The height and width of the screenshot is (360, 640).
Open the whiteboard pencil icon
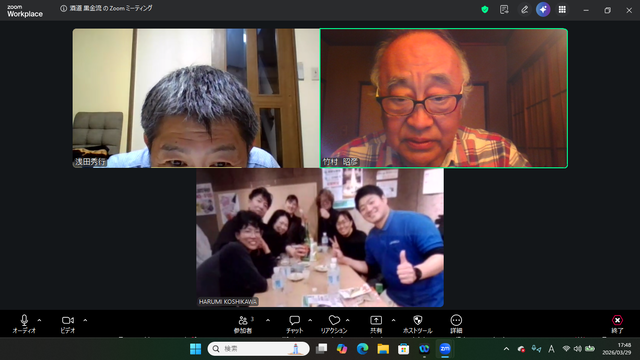[x=524, y=9]
